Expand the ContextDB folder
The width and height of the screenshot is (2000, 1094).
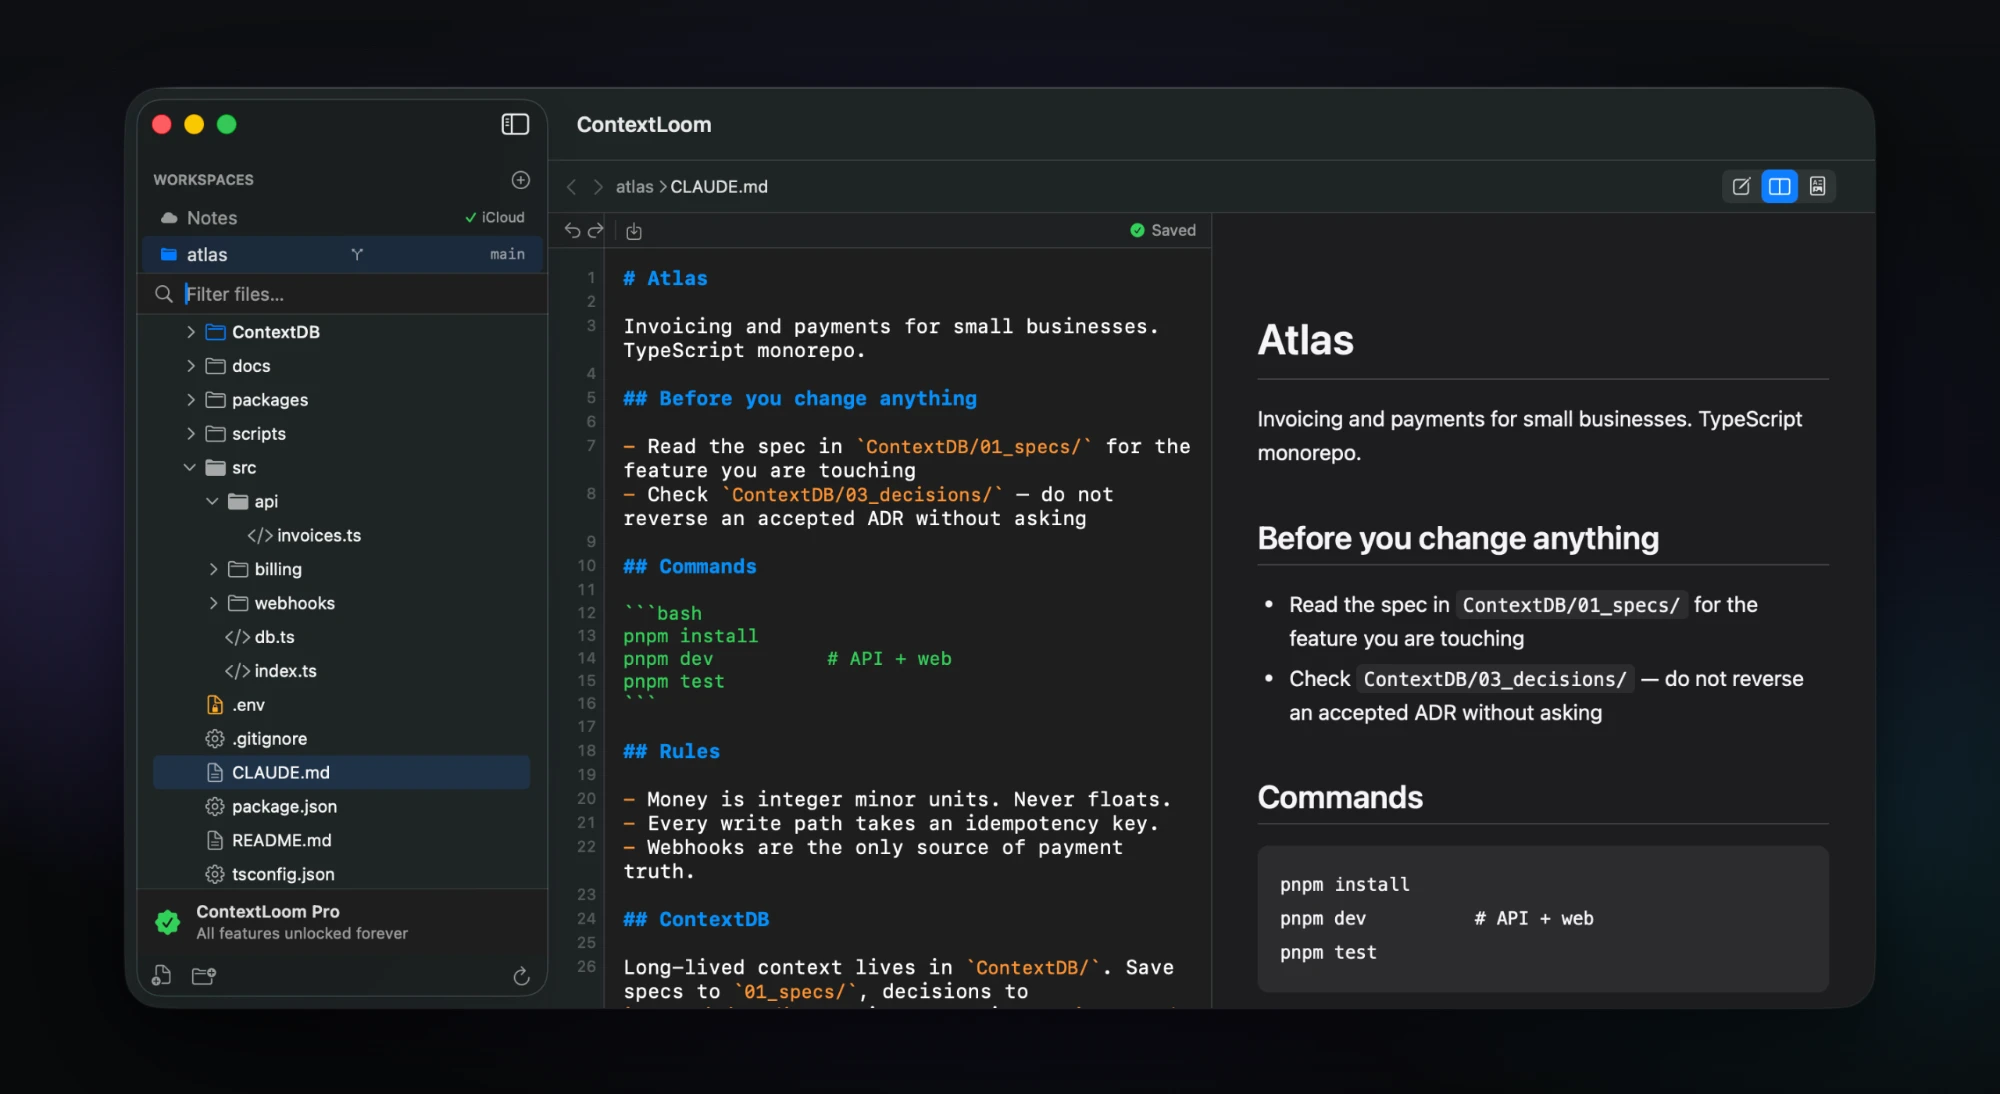pyautogui.click(x=191, y=332)
